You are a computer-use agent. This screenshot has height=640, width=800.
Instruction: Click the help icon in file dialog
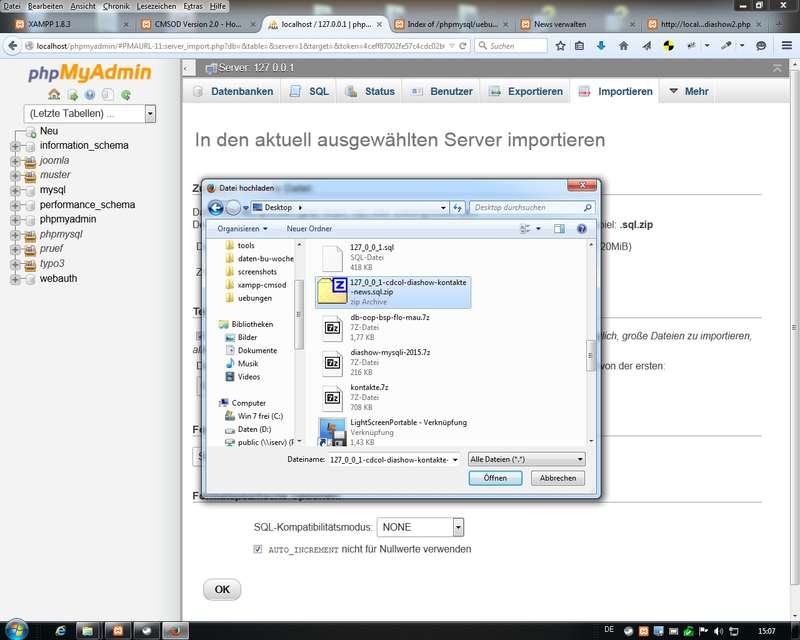(581, 229)
